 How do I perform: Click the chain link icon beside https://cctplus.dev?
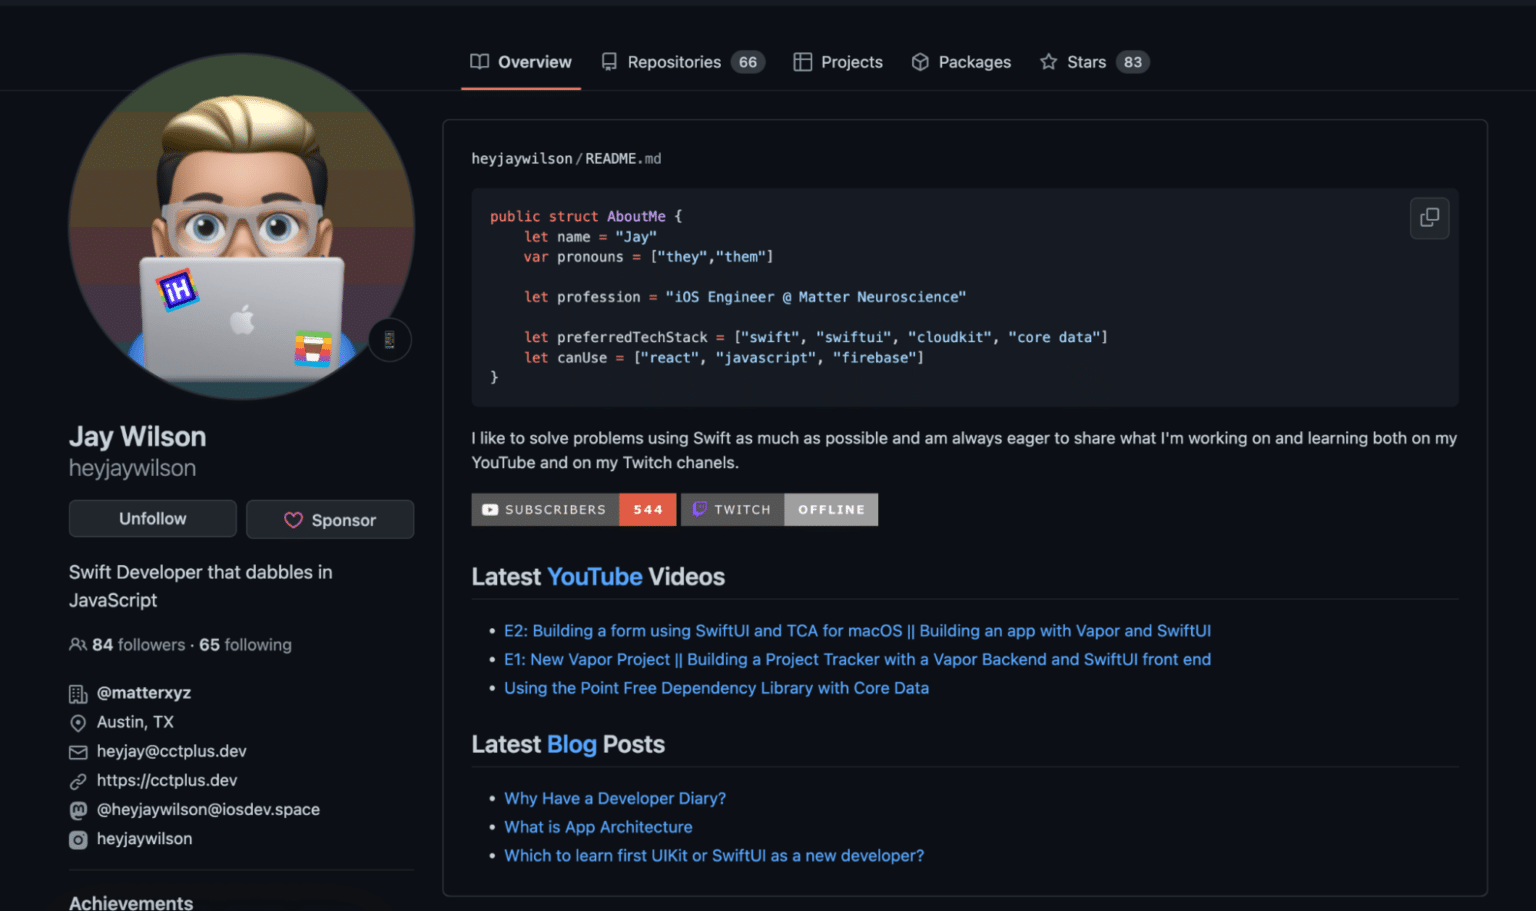78,780
